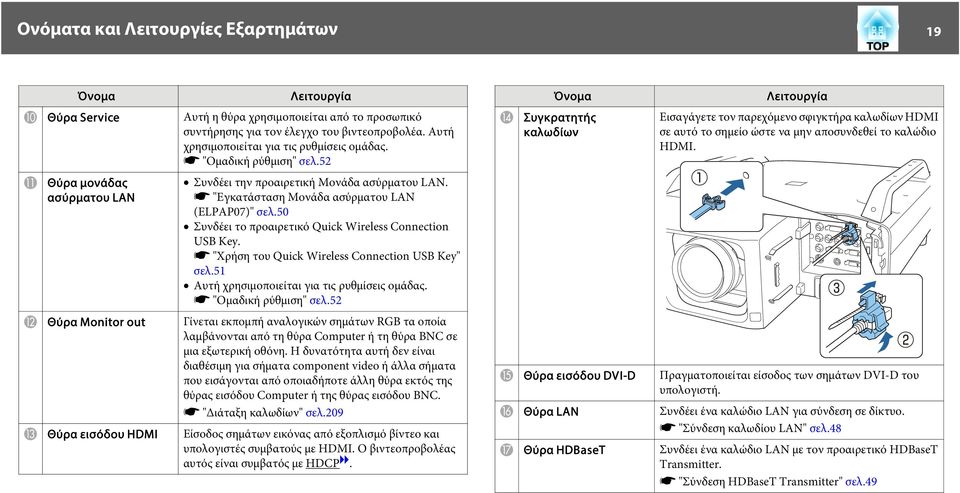Open the σελ.52 link under Θύρα Service
Viewport: 960px width, 493px height.
315,161
